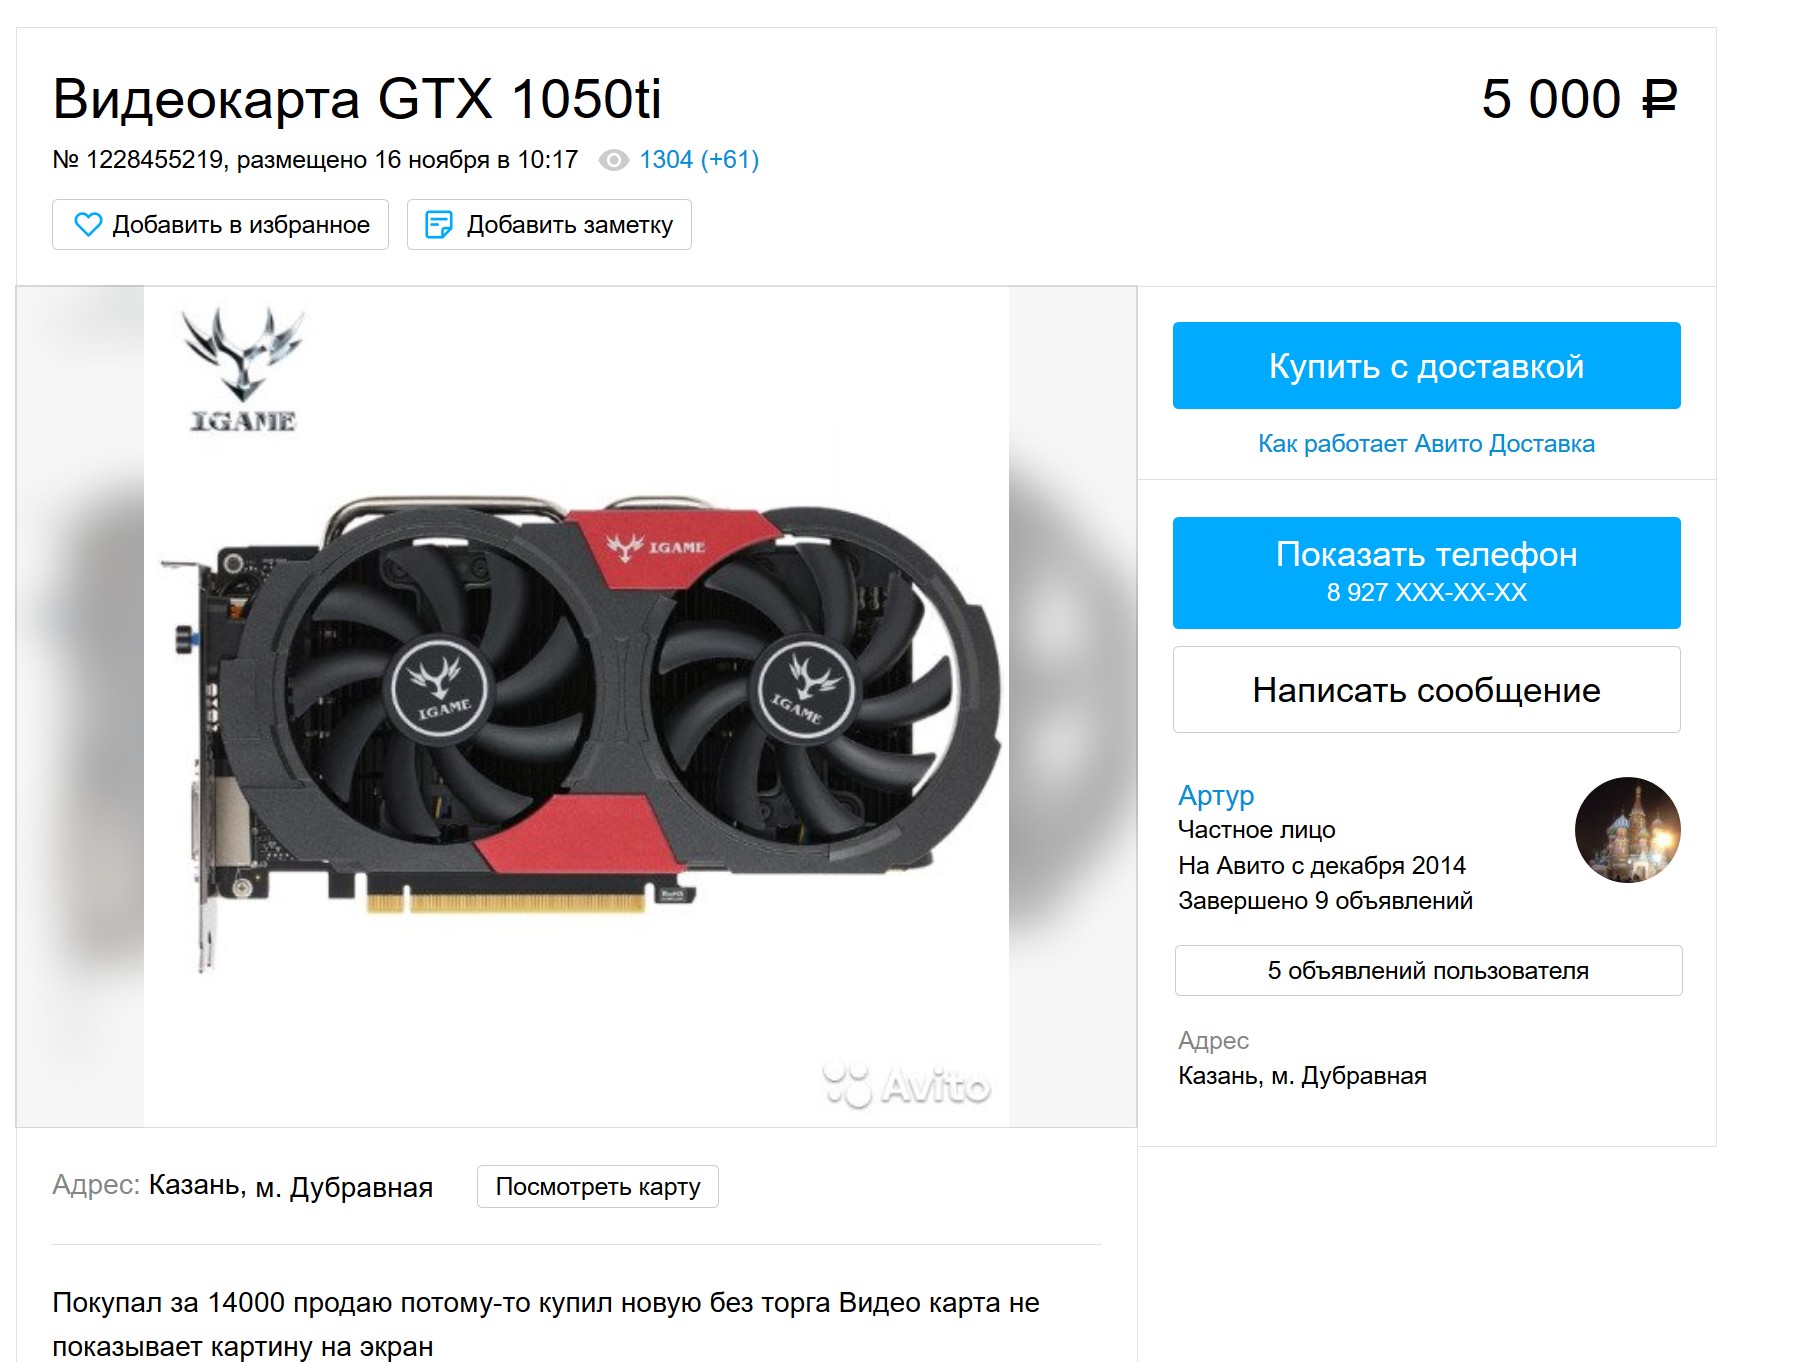Open the Как работает Авито Доставка link
1817x1362 pixels.
(1426, 444)
